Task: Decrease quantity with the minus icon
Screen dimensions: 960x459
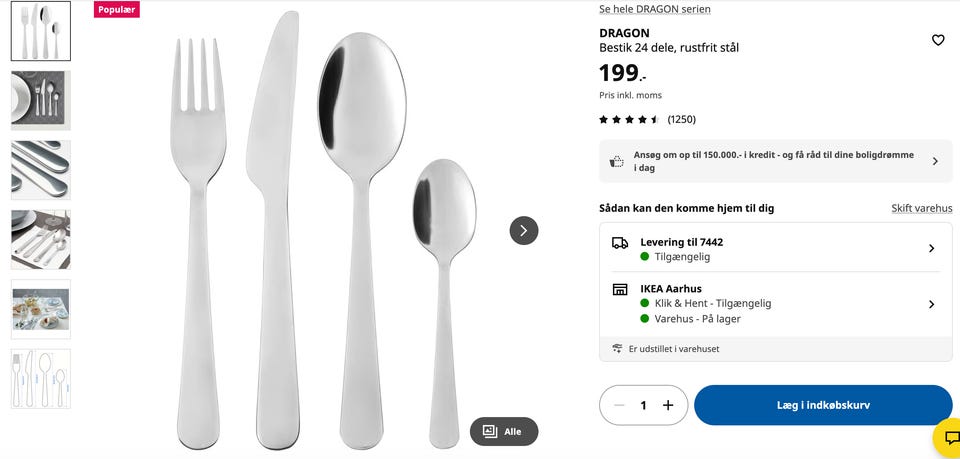Action: point(620,405)
